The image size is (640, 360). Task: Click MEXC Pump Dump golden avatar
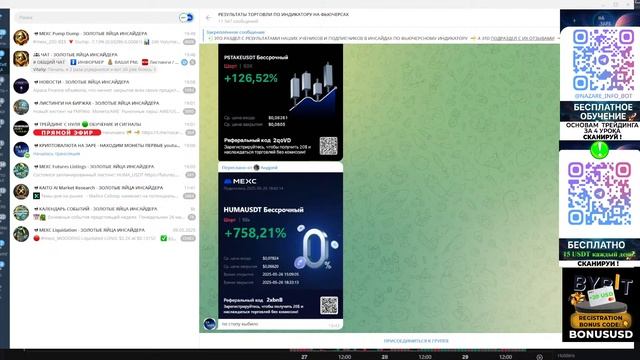pyautogui.click(x=21, y=38)
